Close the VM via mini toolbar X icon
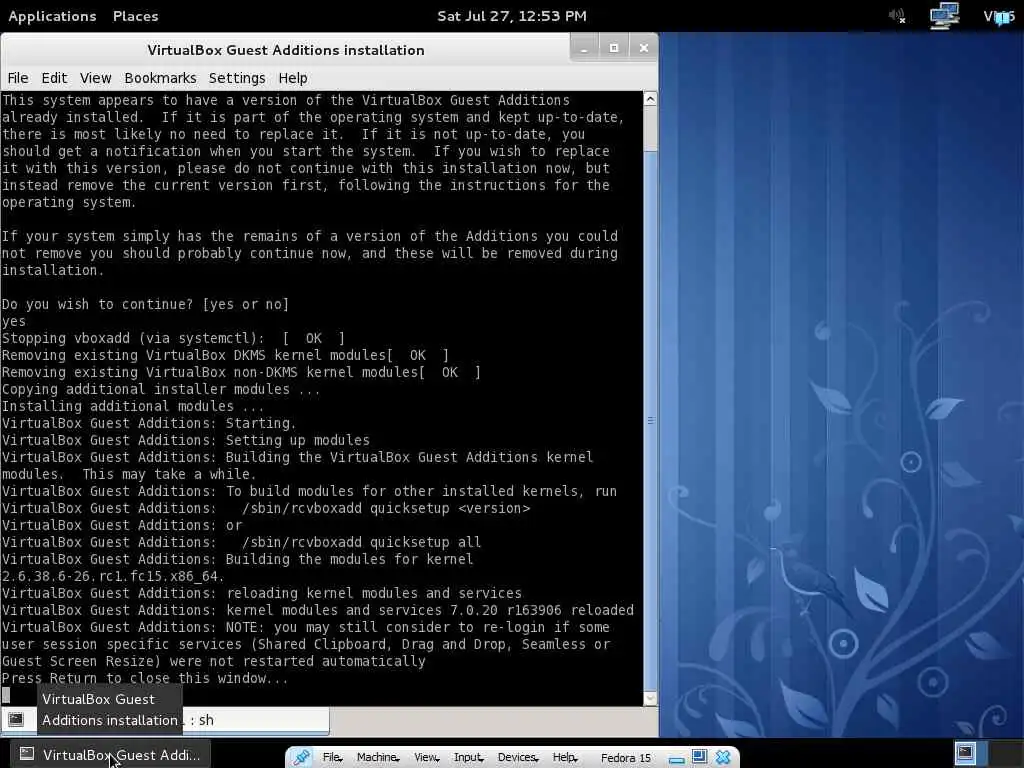 coord(722,757)
